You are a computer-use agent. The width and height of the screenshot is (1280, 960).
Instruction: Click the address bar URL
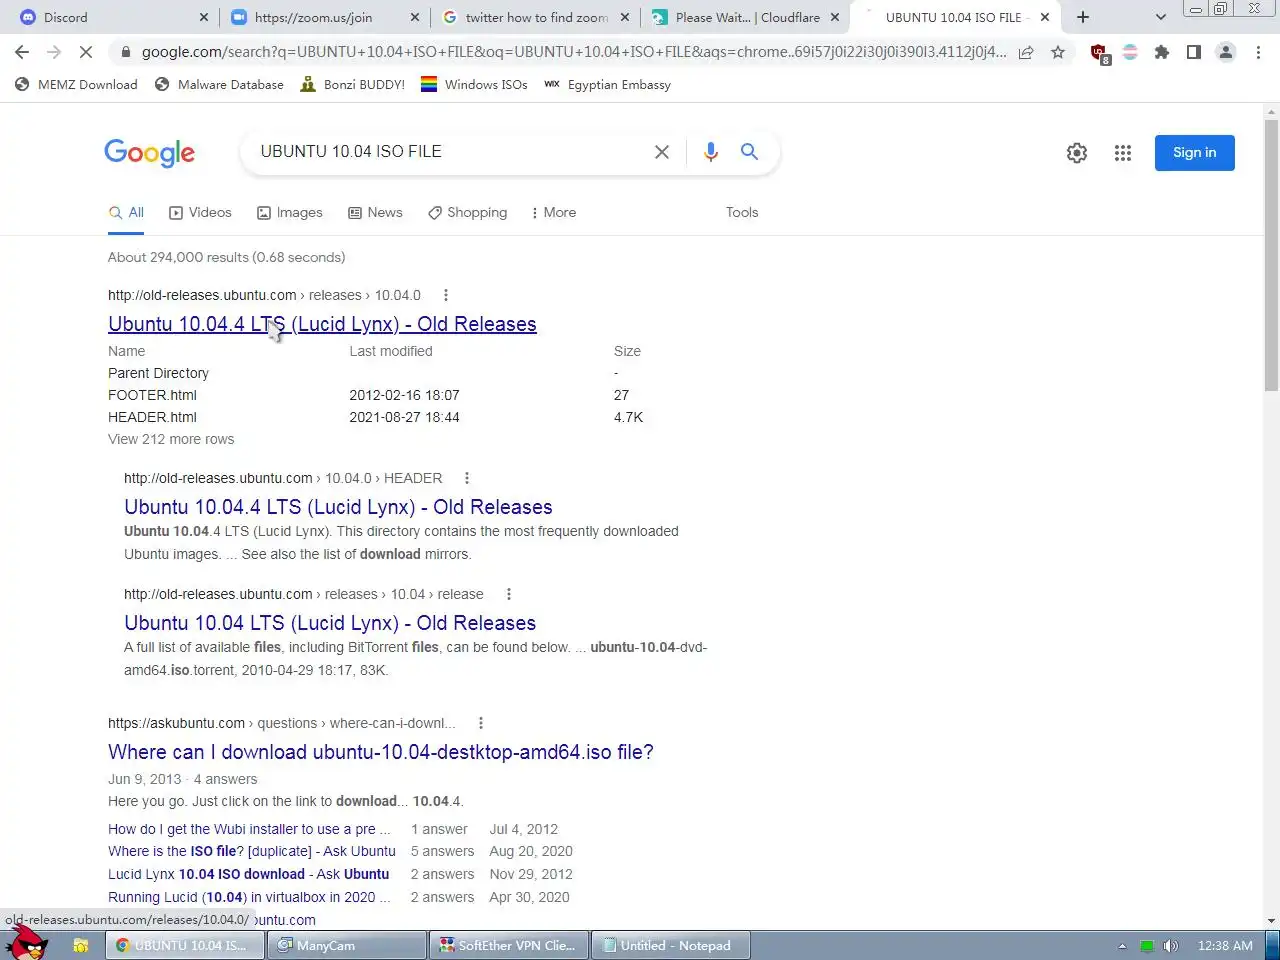pyautogui.click(x=573, y=52)
